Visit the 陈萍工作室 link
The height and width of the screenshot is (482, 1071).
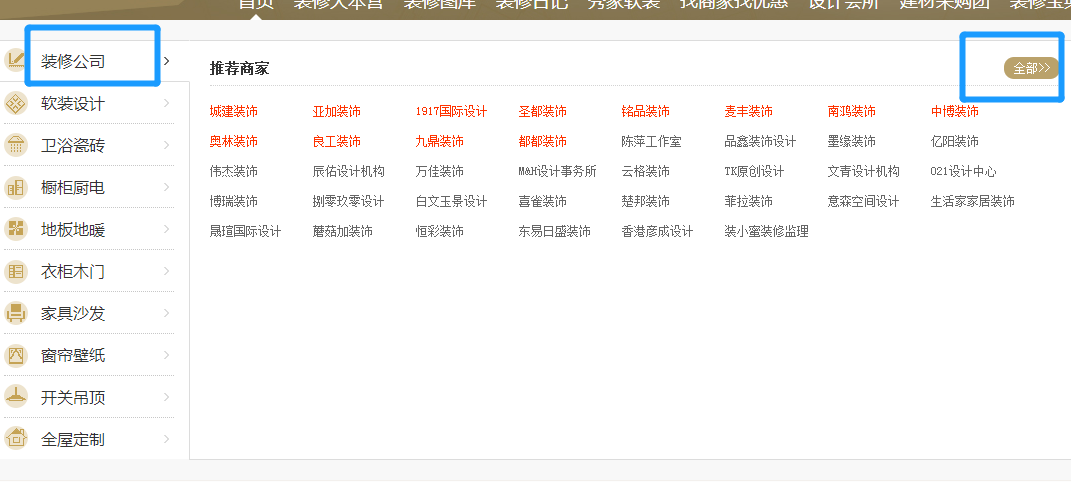coord(652,141)
